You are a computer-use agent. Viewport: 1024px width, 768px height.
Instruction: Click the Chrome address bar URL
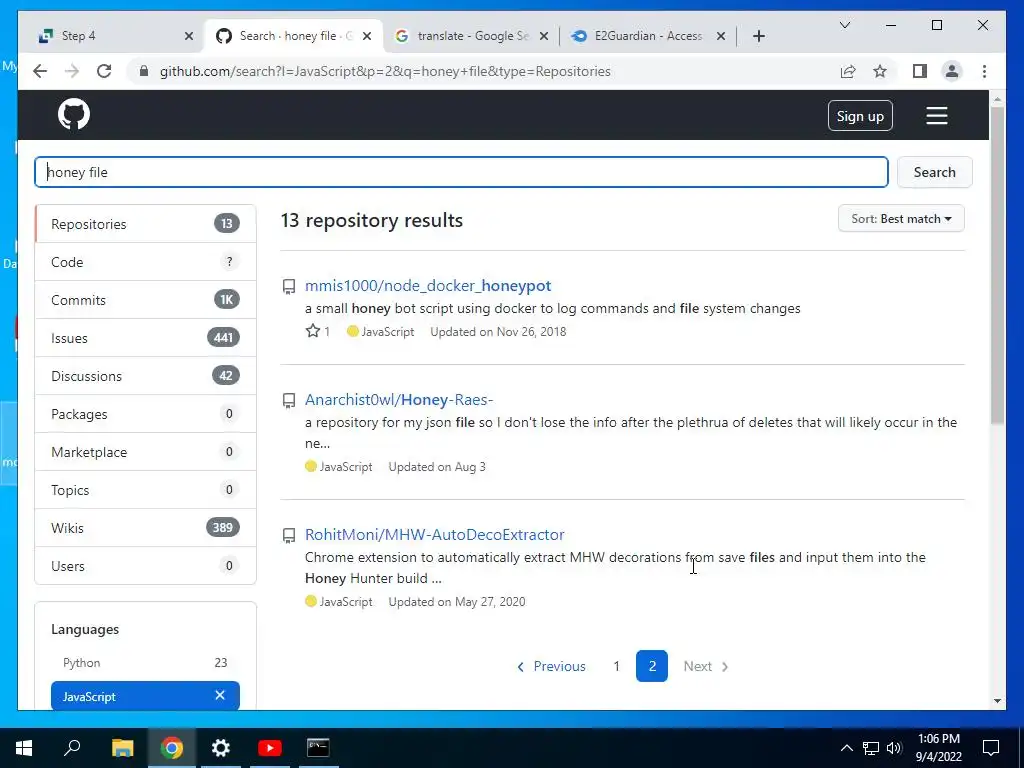click(385, 71)
